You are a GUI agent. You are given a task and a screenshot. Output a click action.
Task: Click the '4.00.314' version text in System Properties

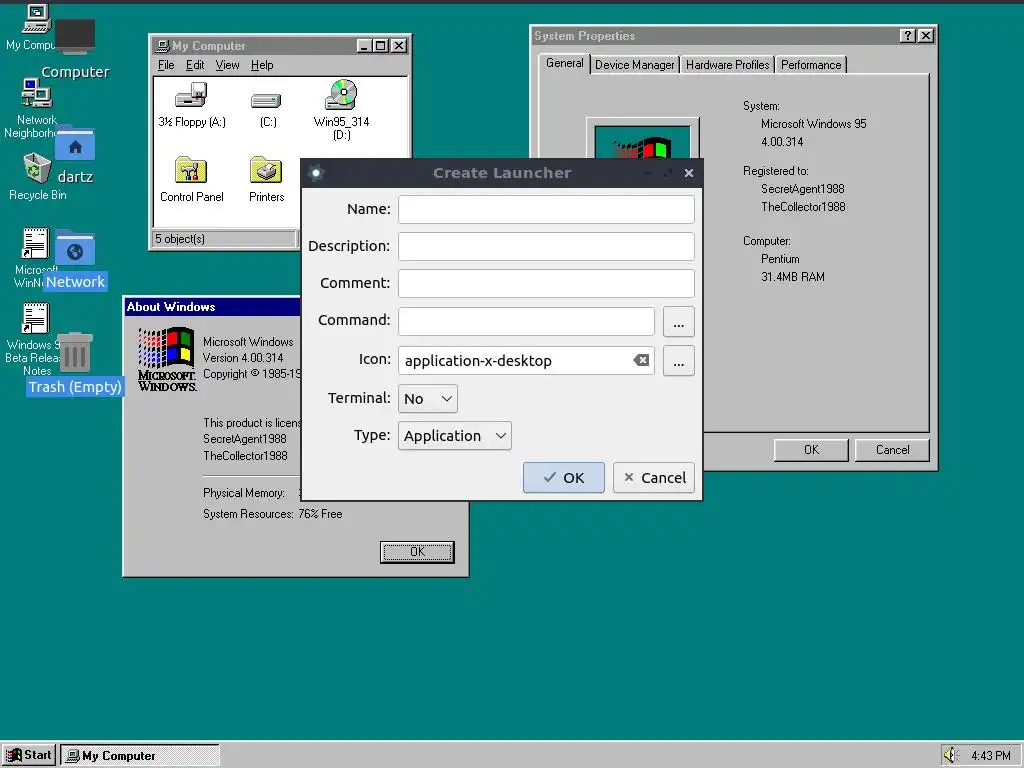(x=782, y=142)
